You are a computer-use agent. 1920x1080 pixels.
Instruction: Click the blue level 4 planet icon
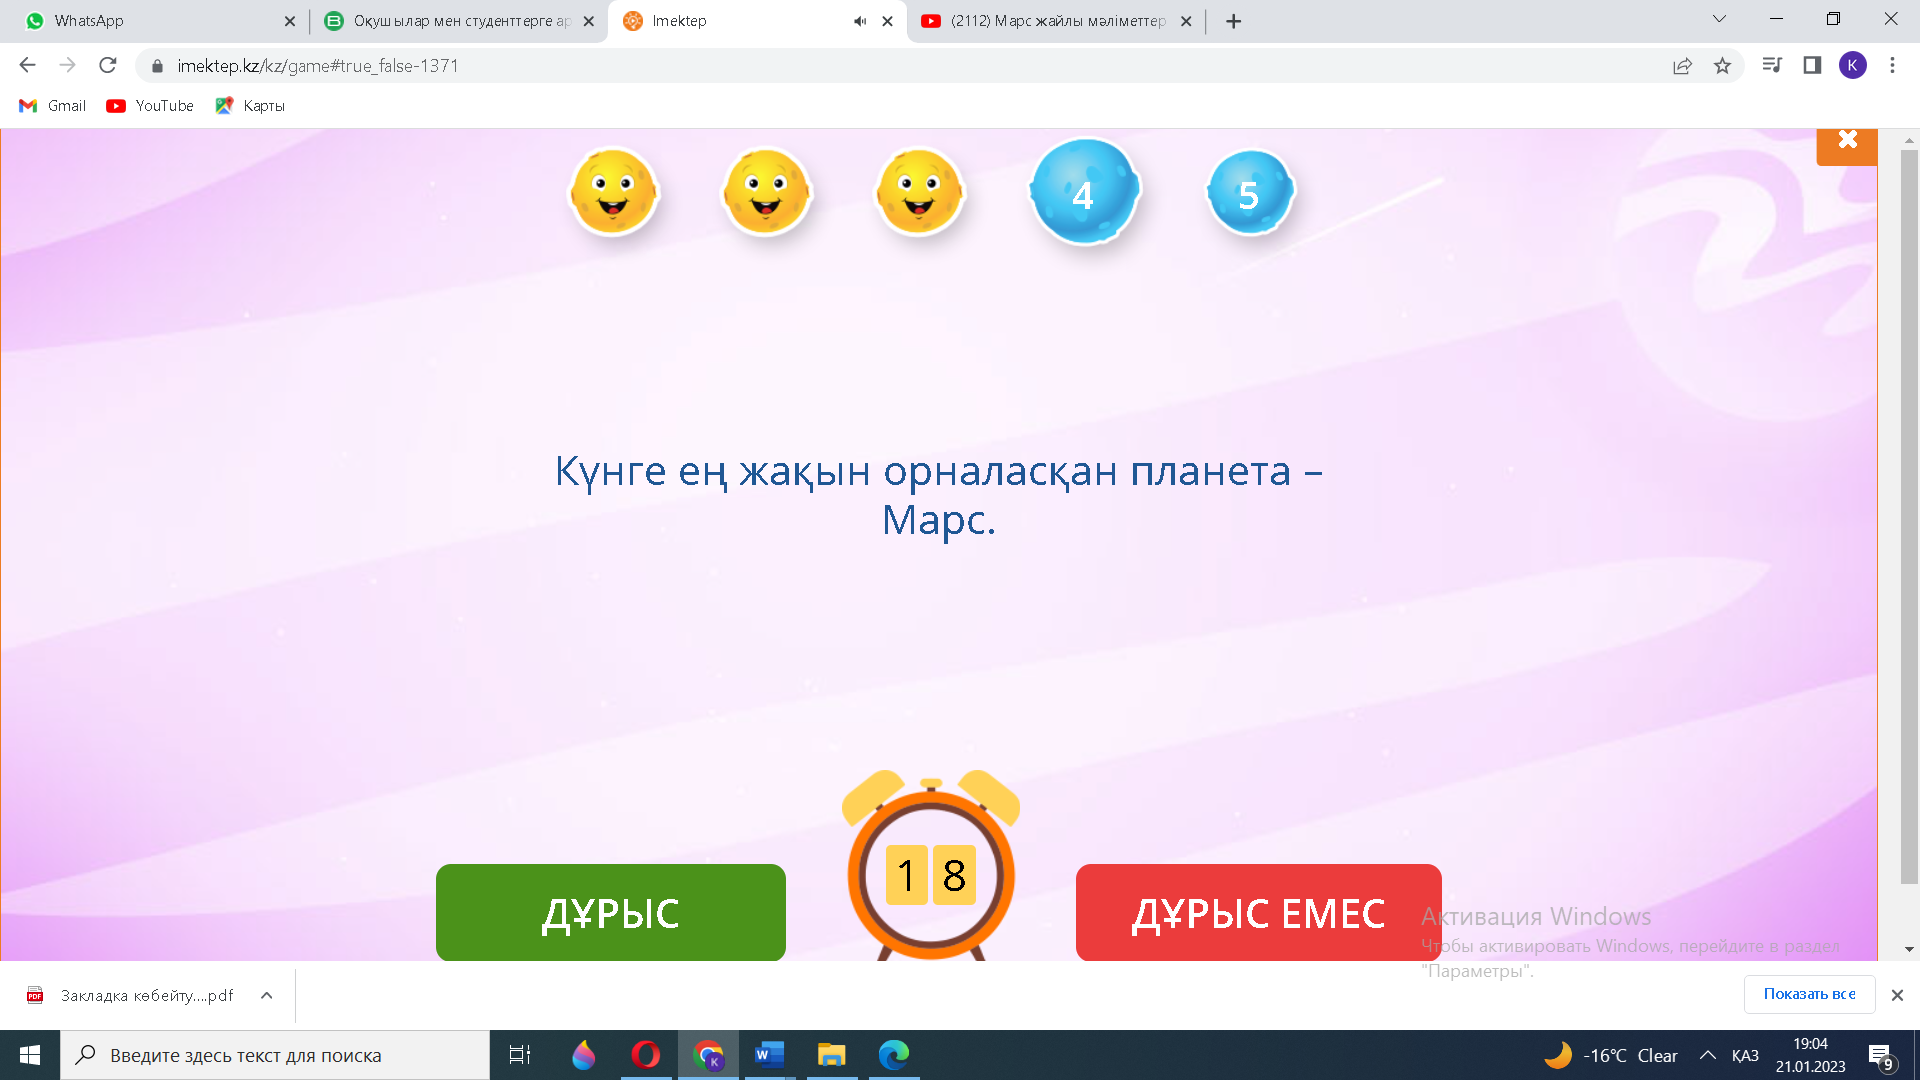[1085, 192]
